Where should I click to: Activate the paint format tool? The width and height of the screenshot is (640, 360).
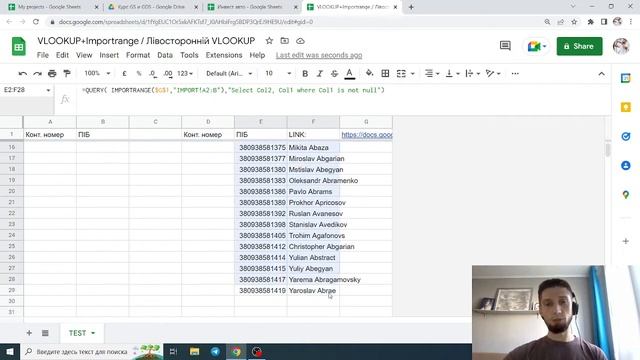click(67, 73)
